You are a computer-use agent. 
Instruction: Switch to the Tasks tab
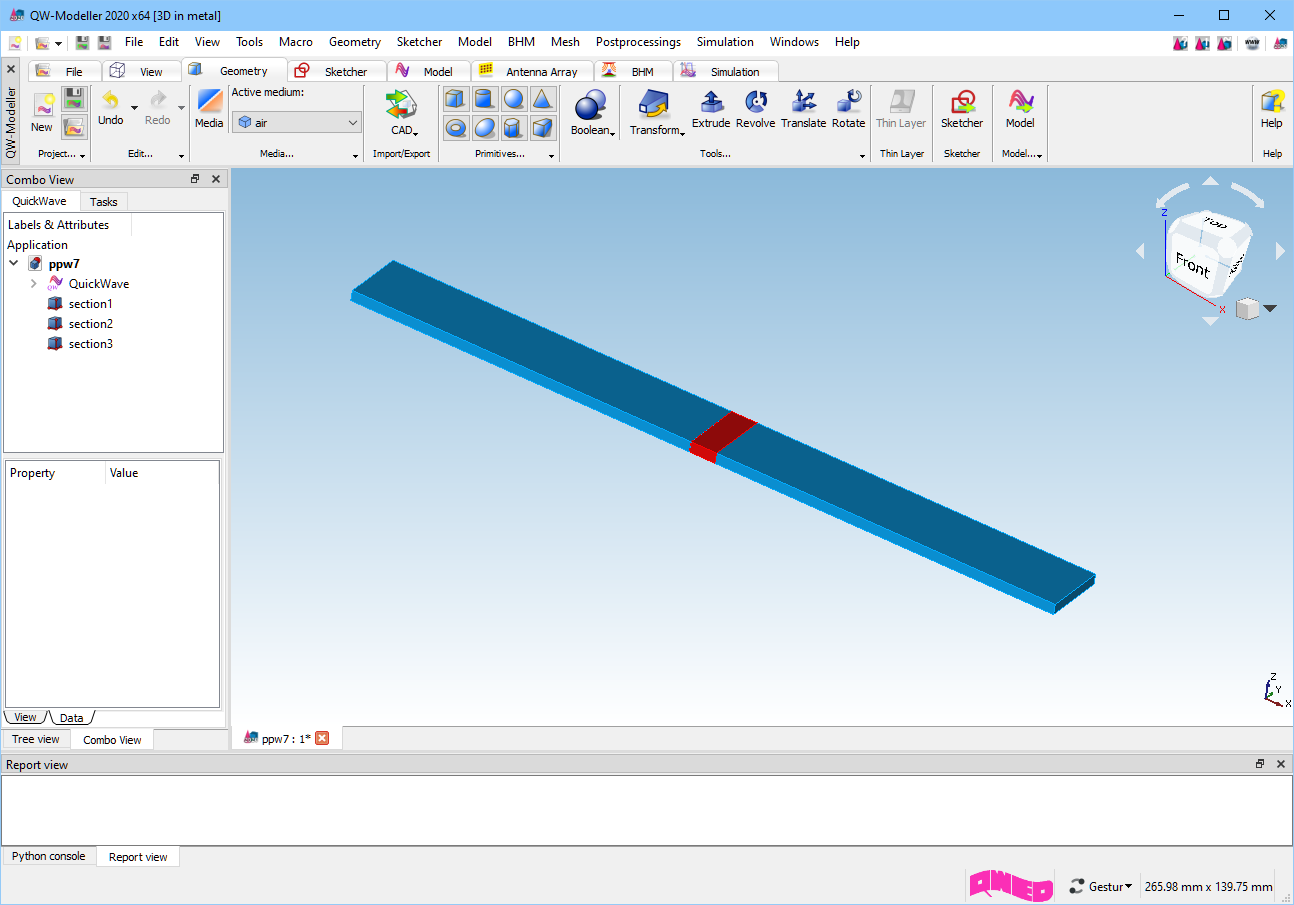coord(104,202)
